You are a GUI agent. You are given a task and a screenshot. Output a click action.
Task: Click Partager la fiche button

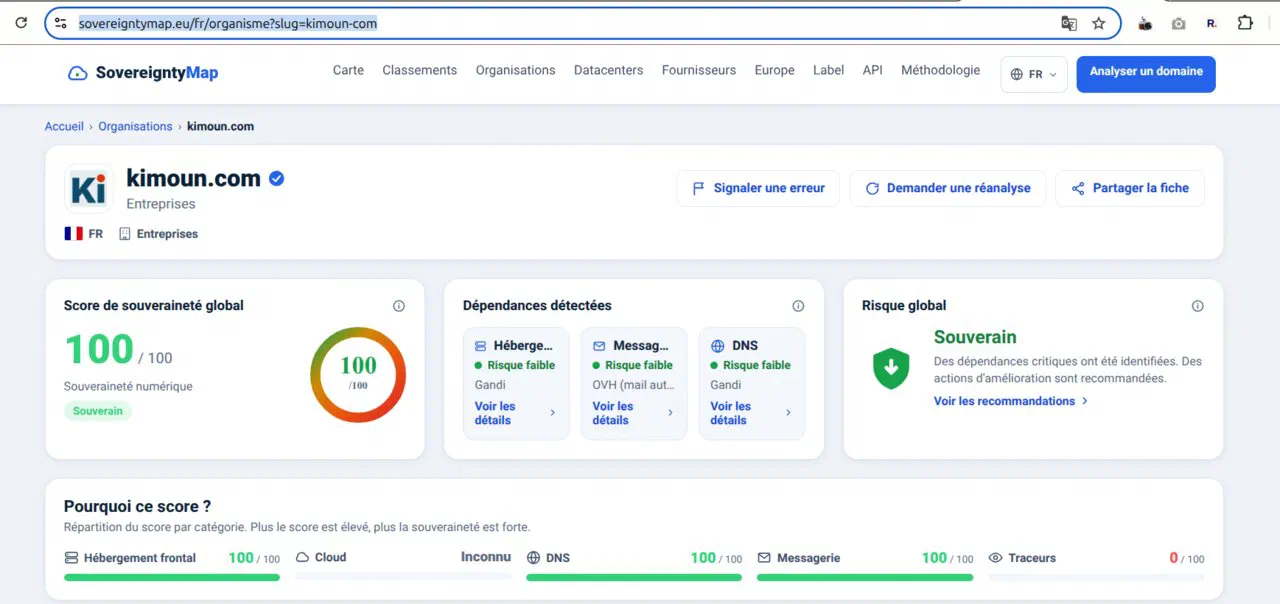click(1130, 188)
